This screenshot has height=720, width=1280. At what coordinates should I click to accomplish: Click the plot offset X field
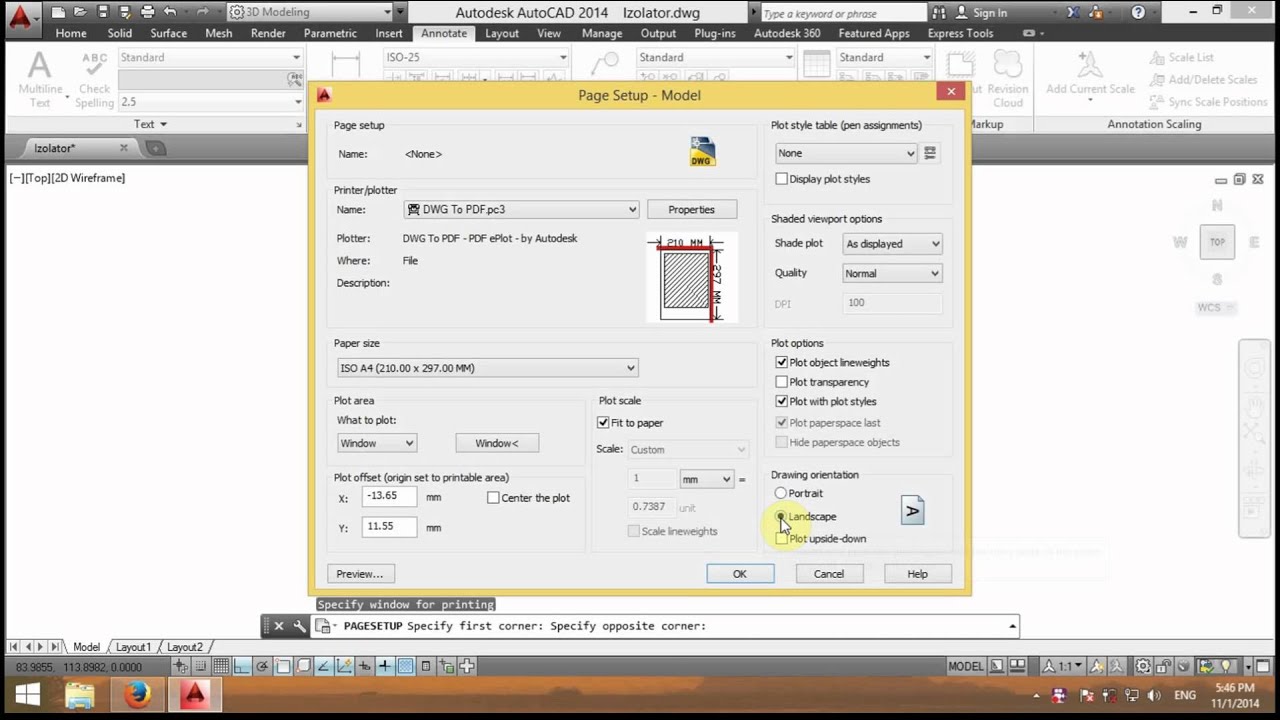coord(389,497)
